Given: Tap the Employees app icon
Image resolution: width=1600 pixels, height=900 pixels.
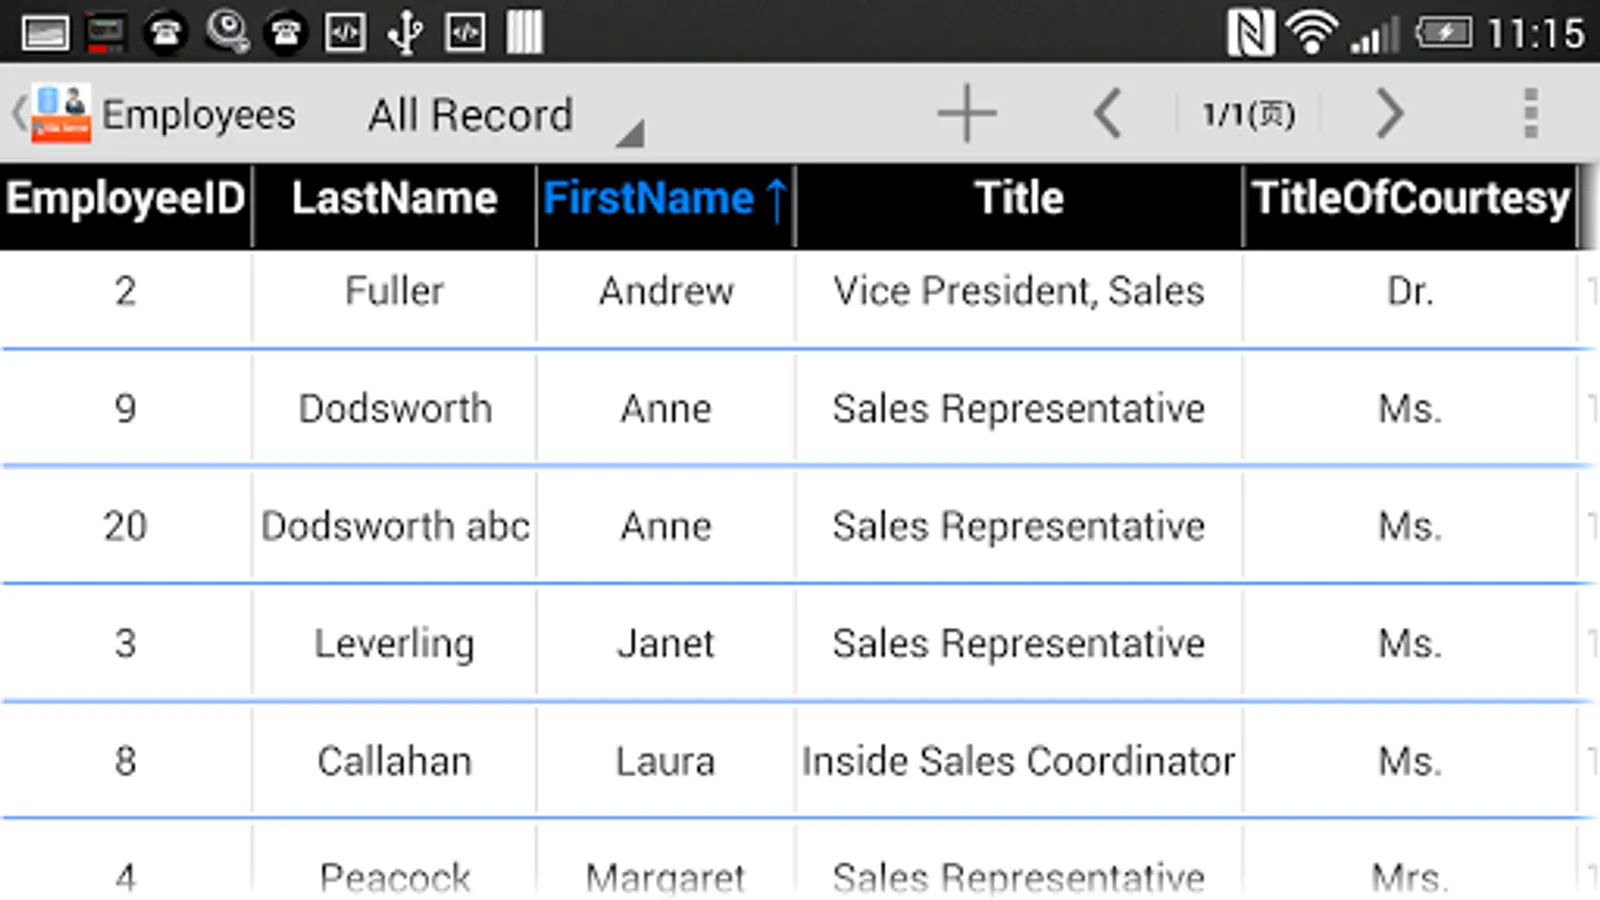Looking at the screenshot, I should pos(61,114).
